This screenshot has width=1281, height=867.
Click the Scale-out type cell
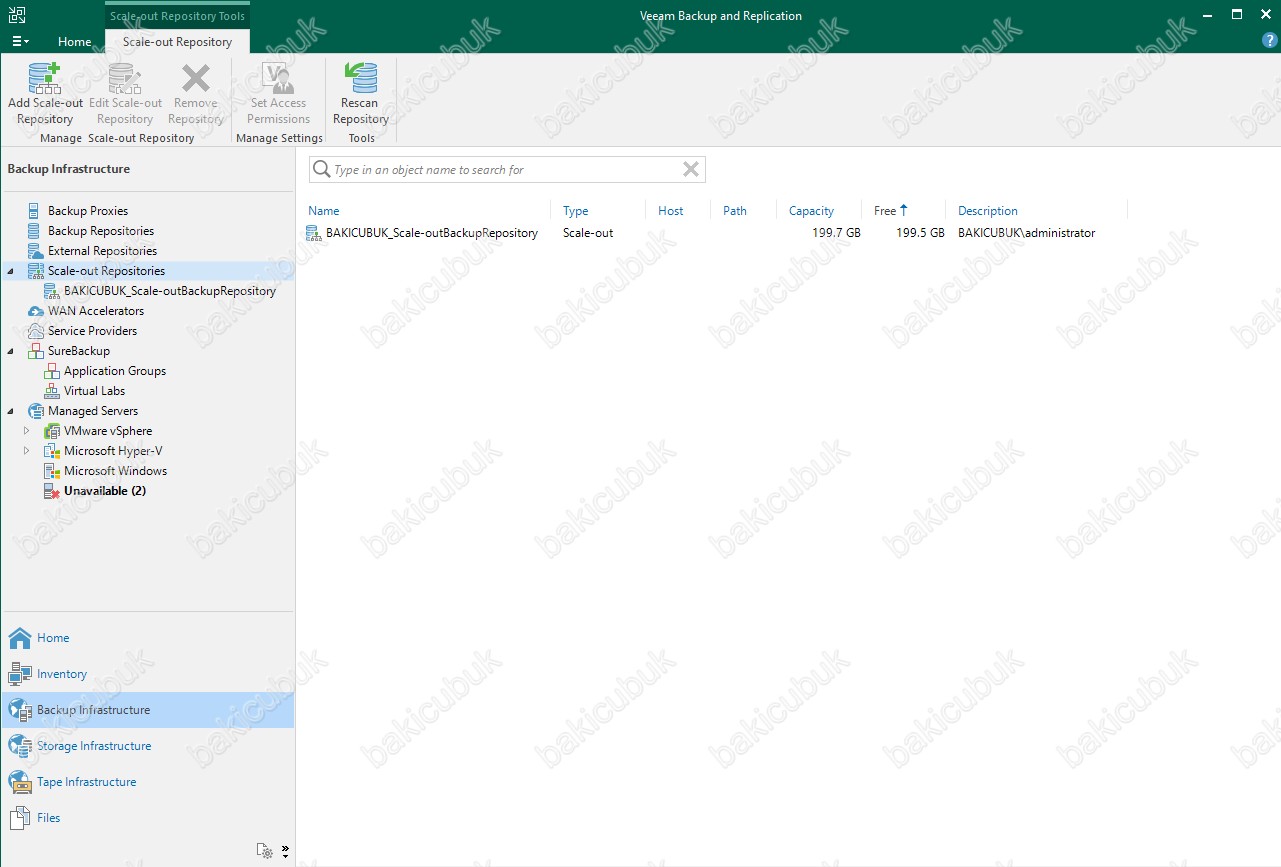[x=588, y=233]
